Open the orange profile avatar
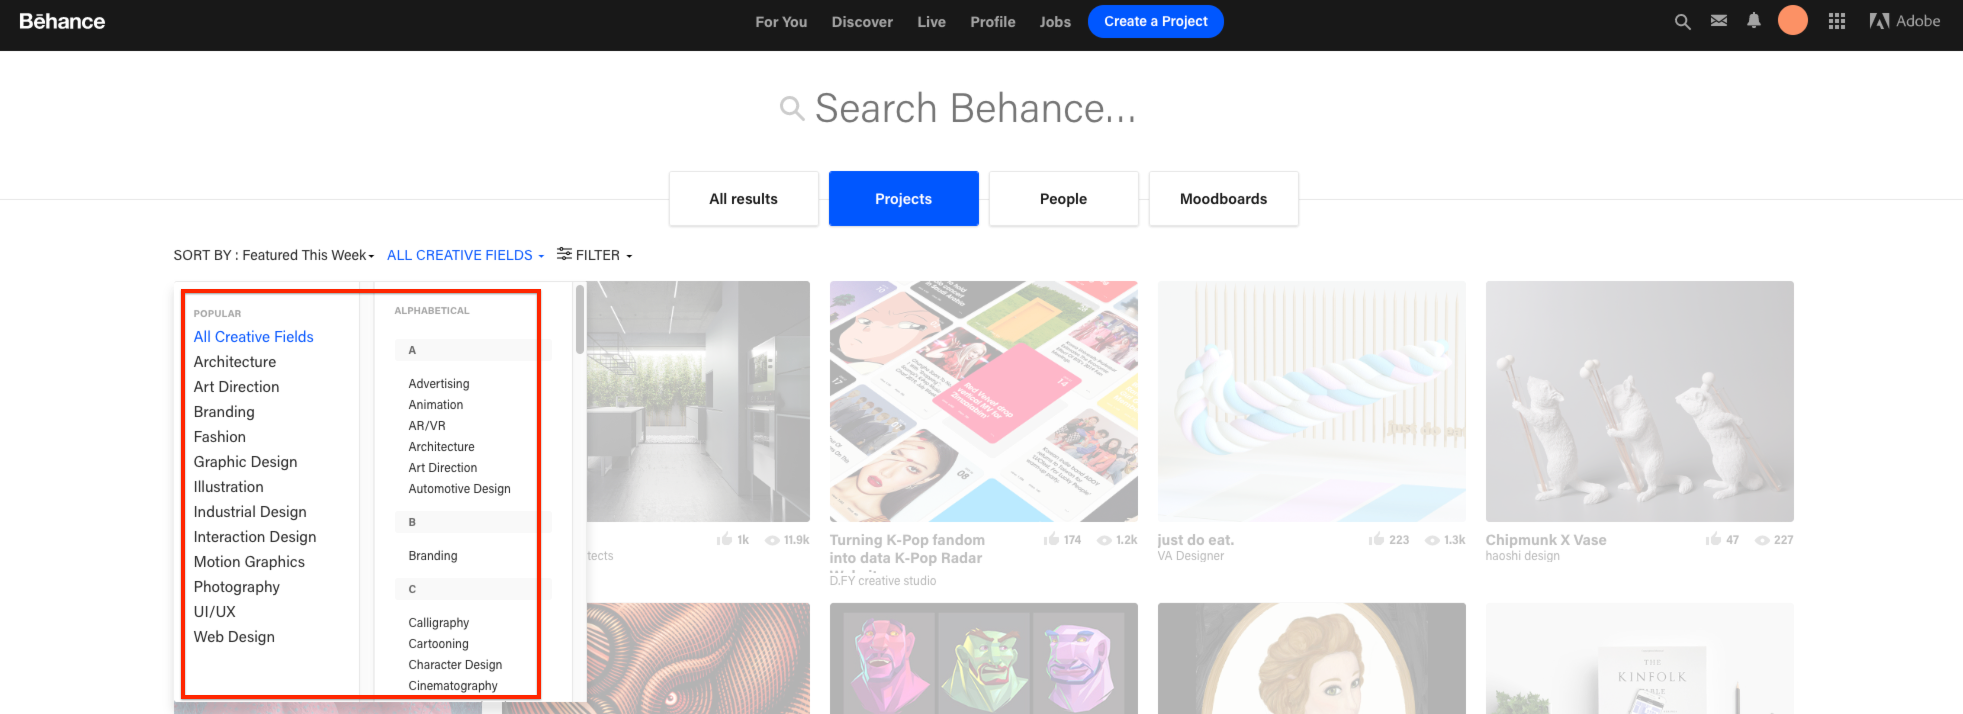 [x=1793, y=21]
